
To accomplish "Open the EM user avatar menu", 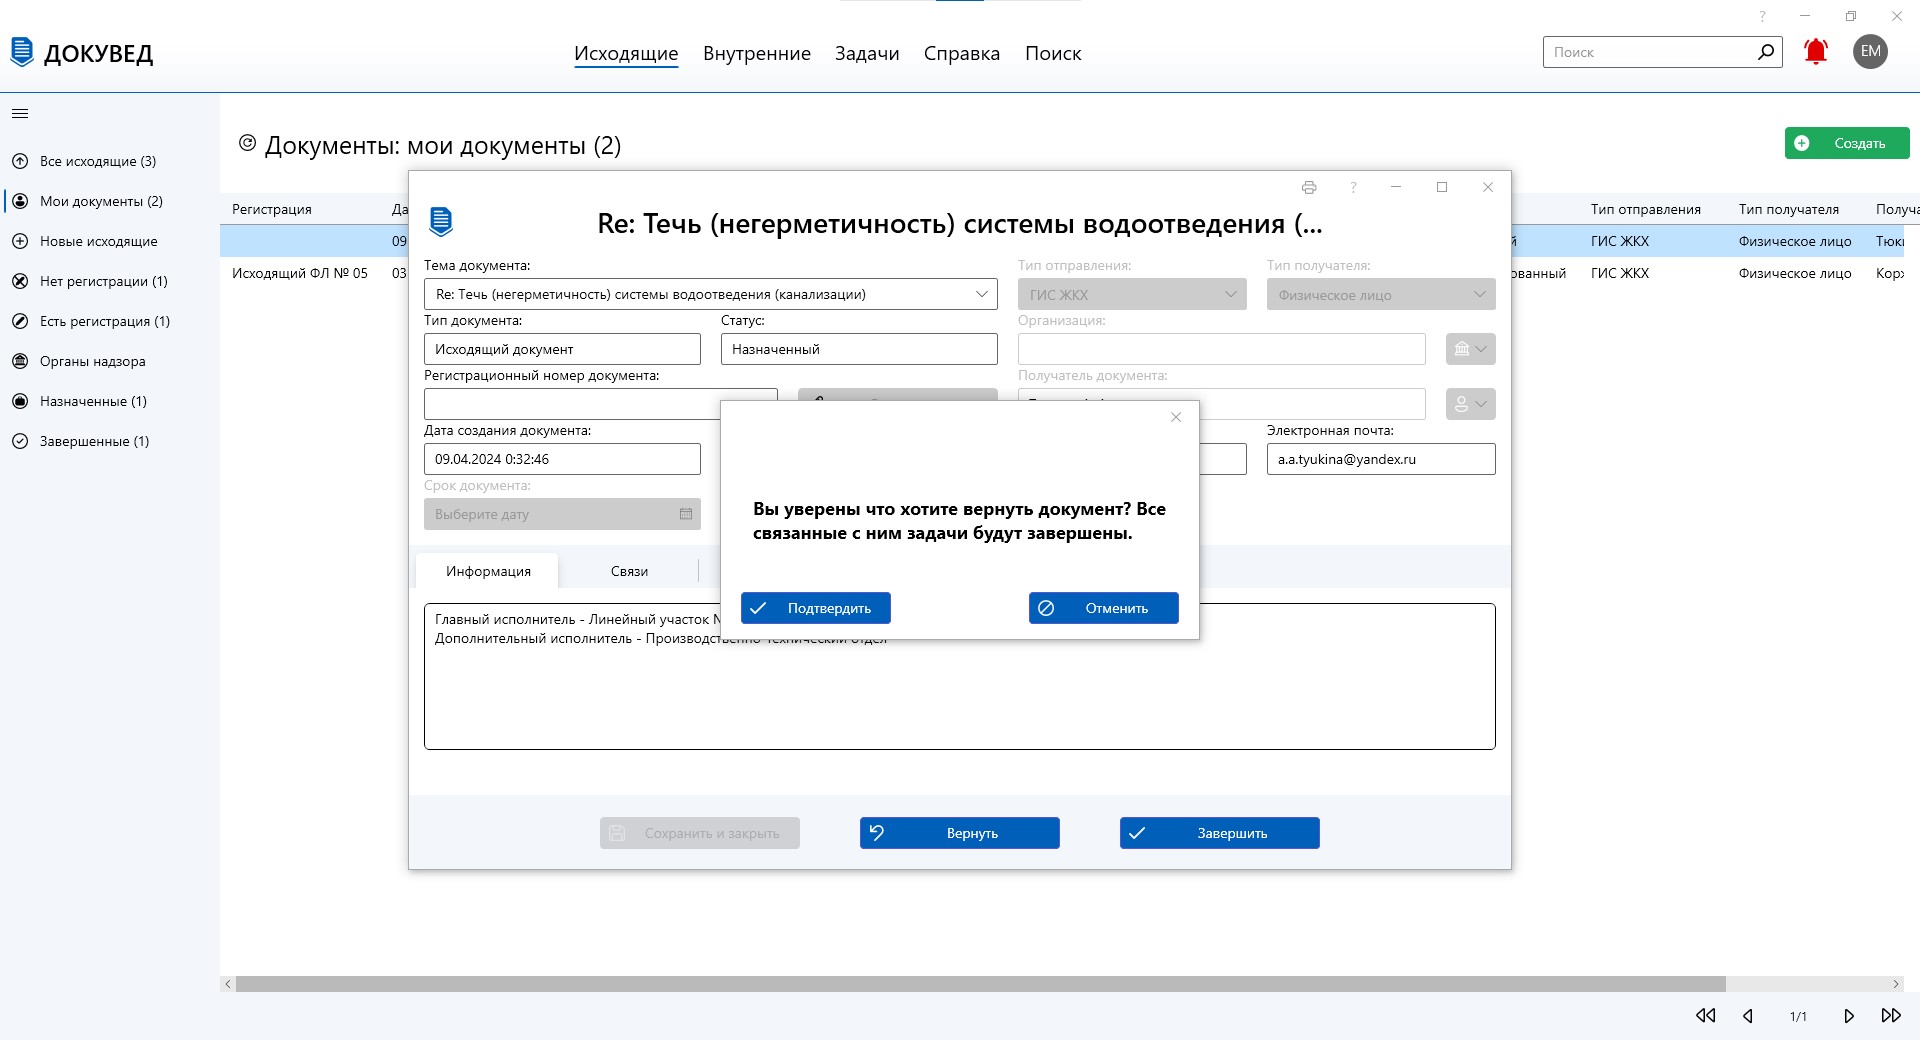I will click(1870, 52).
